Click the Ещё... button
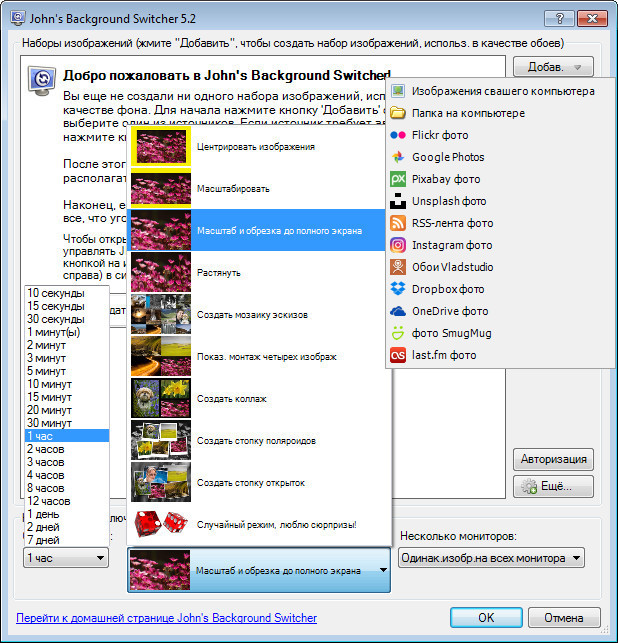This screenshot has width=618, height=643. coord(553,486)
